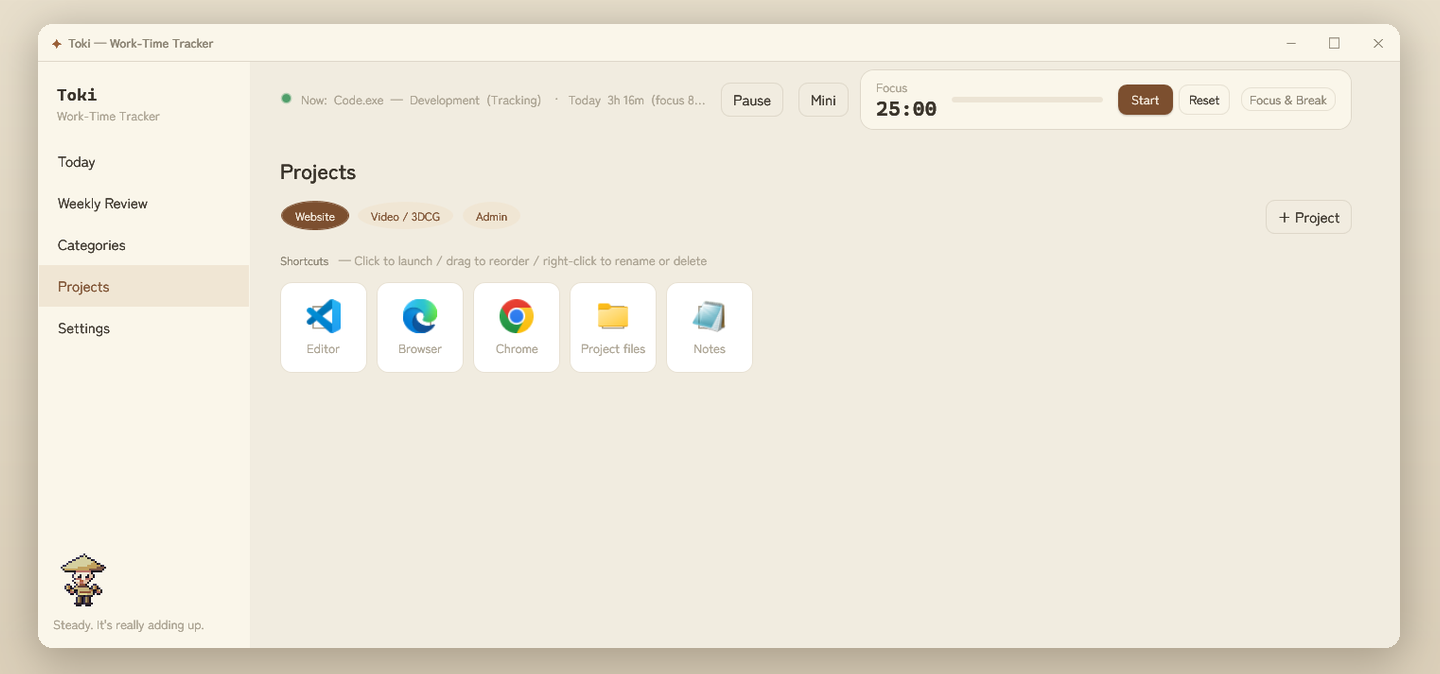Minimize the Toki window

(1291, 44)
